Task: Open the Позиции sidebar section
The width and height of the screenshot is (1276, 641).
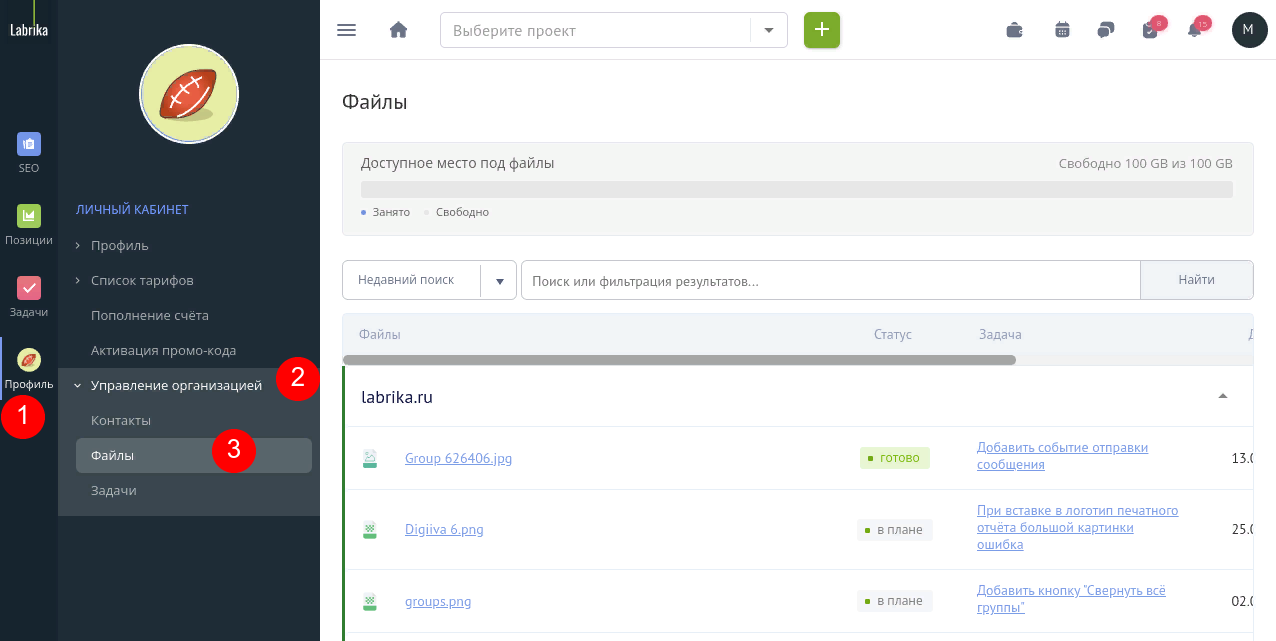Action: 29,225
